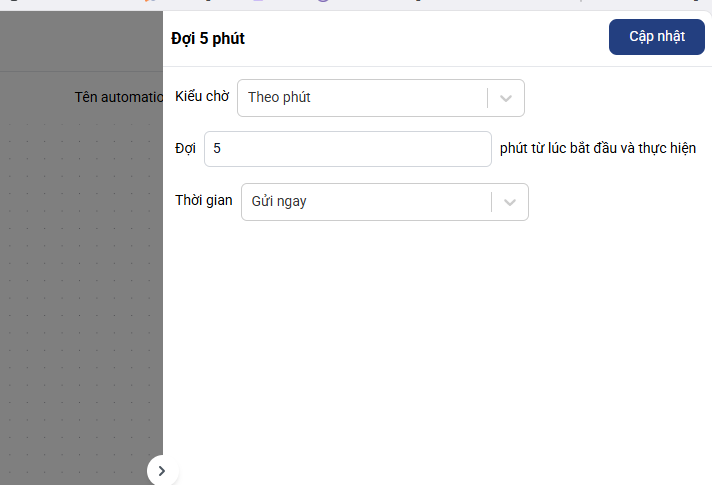The height and width of the screenshot is (485, 712).
Task: Click the panel title Đợi 5 phút
Action: [208, 39]
